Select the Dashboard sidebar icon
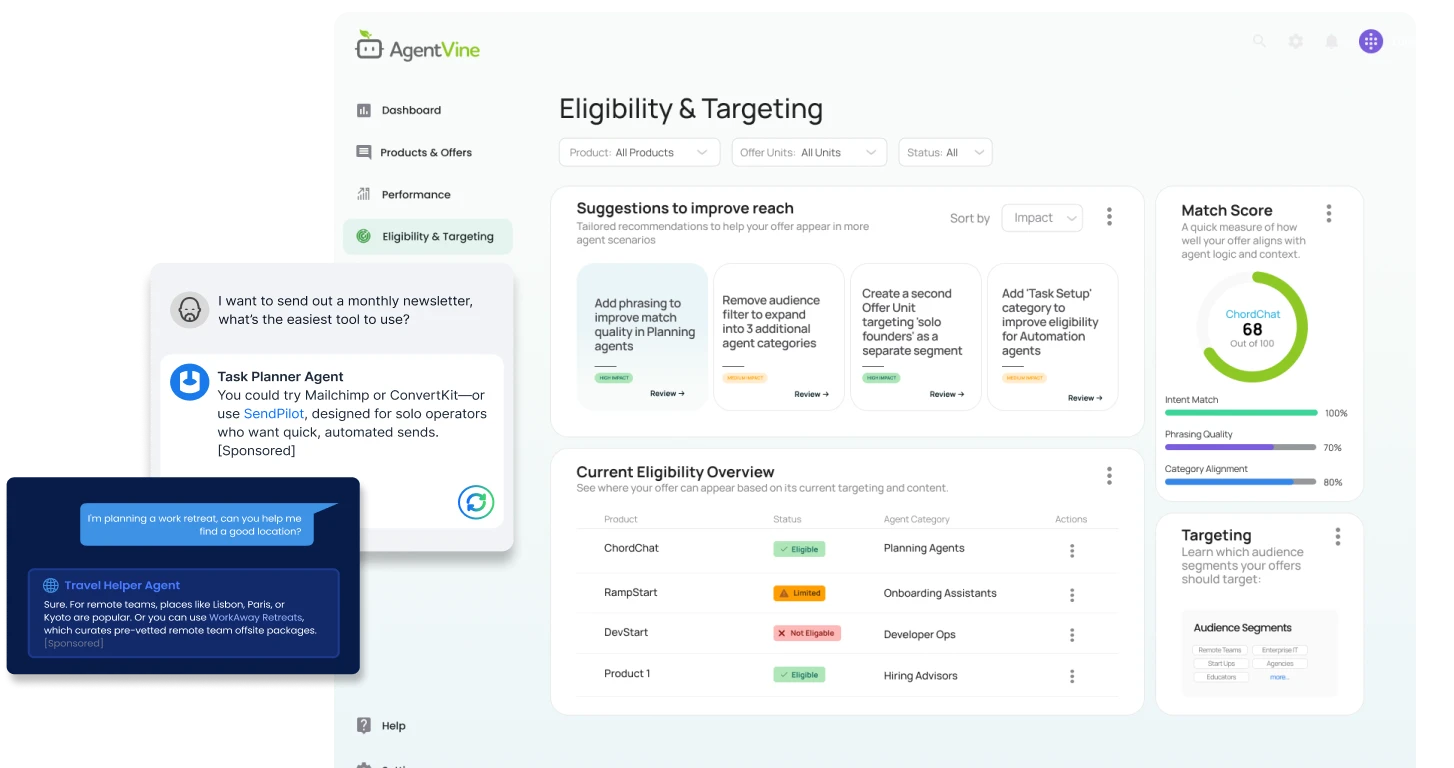The height and width of the screenshot is (768, 1454). (362, 110)
